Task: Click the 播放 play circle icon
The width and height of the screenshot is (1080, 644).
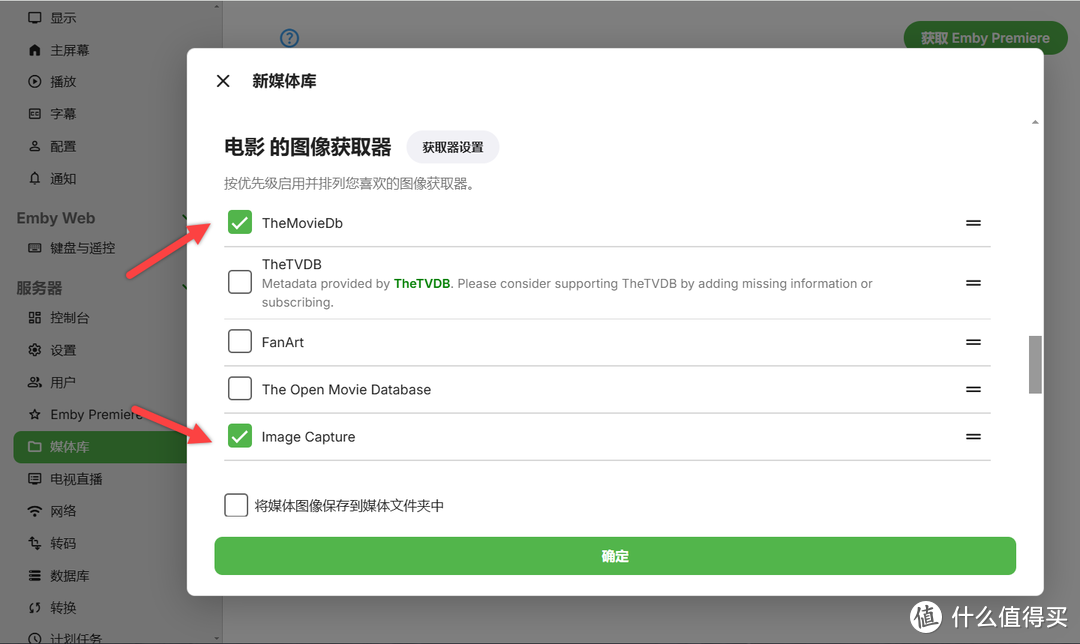Action: point(34,81)
